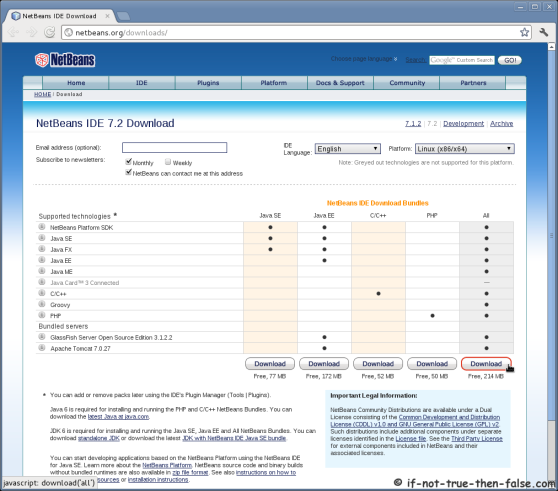Expand info icon beside Java EE row
This screenshot has height=491, width=558.
pyautogui.click(x=42, y=260)
